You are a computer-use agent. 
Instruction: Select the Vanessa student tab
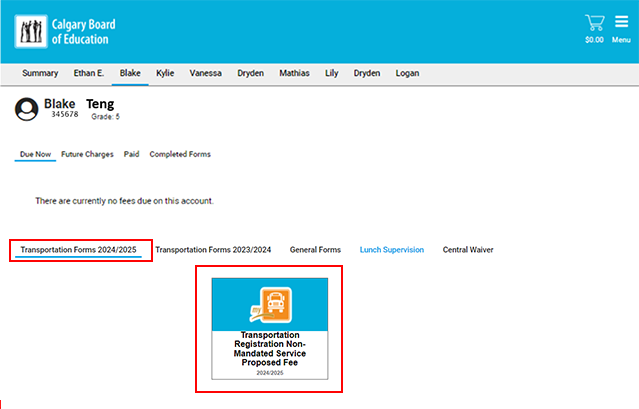pyautogui.click(x=205, y=74)
